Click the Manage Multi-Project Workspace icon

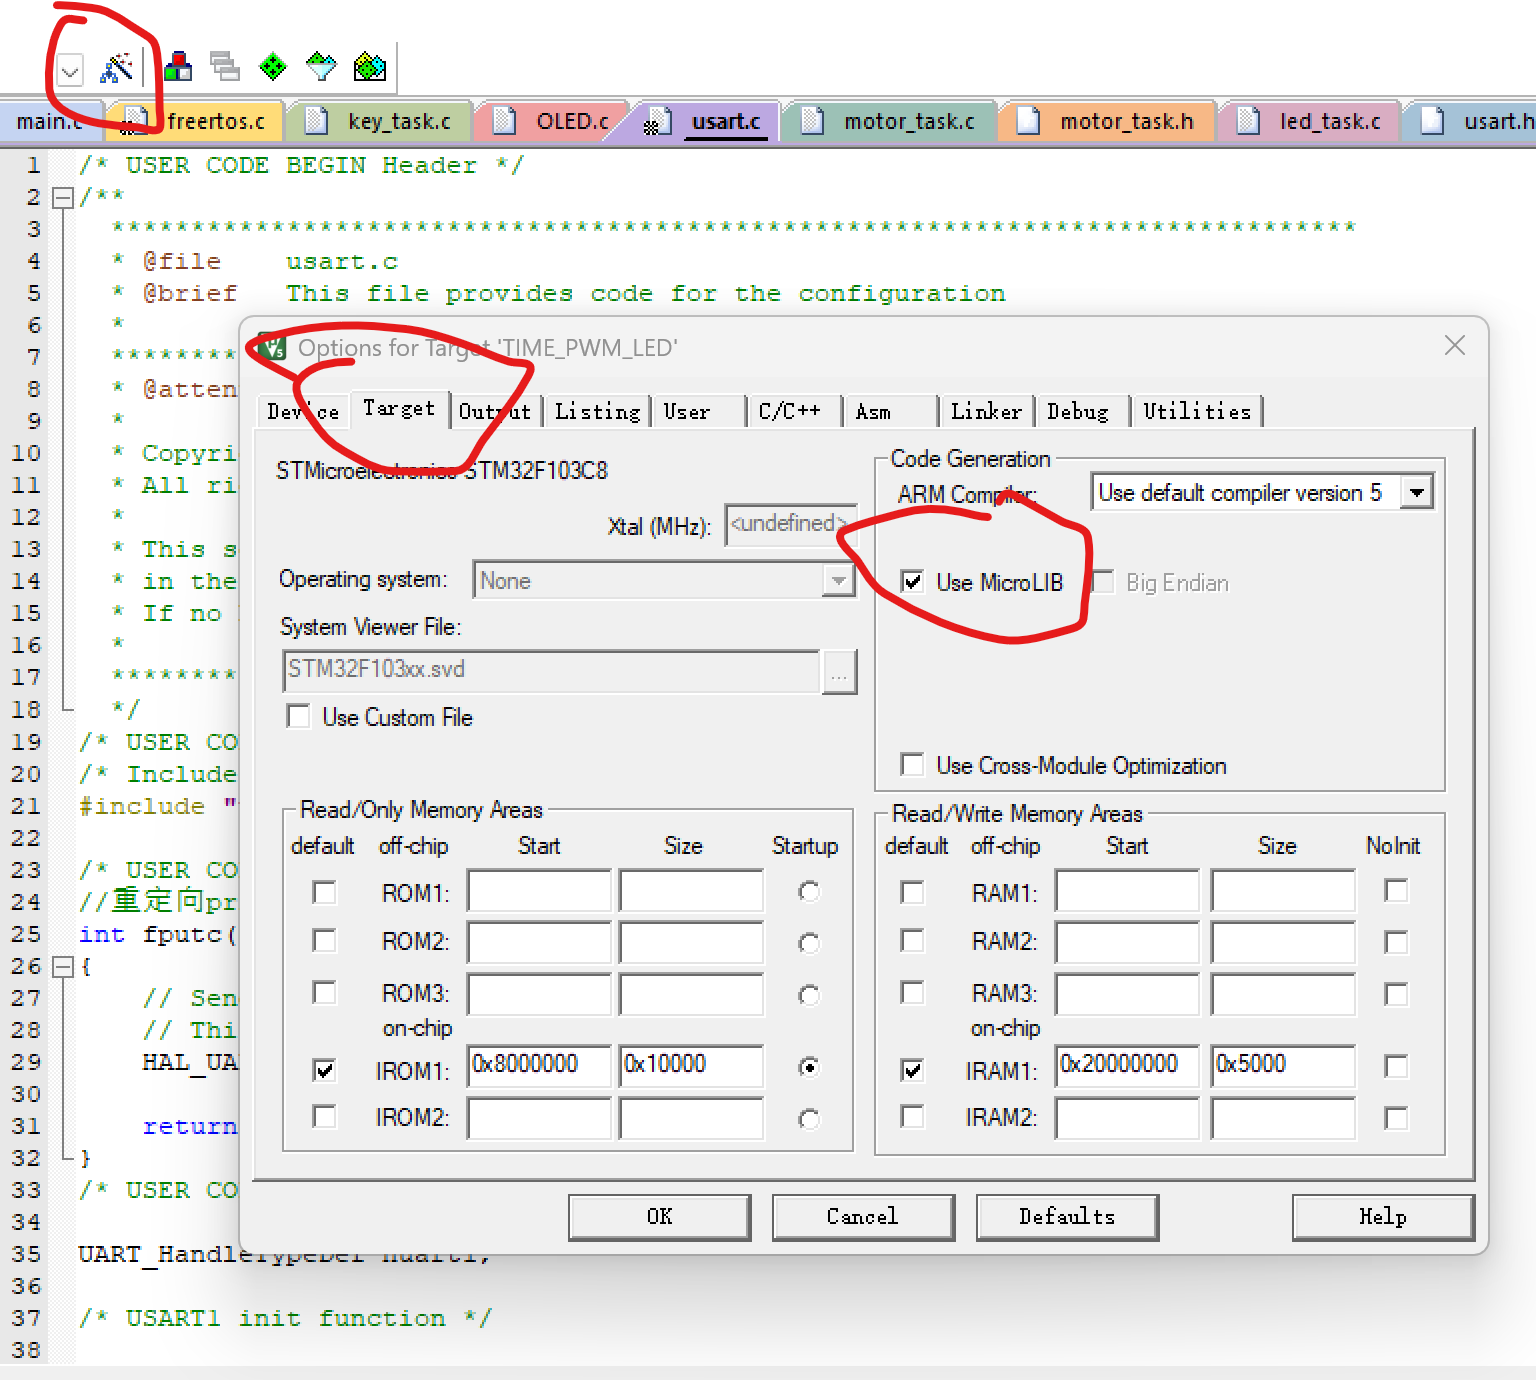point(225,67)
